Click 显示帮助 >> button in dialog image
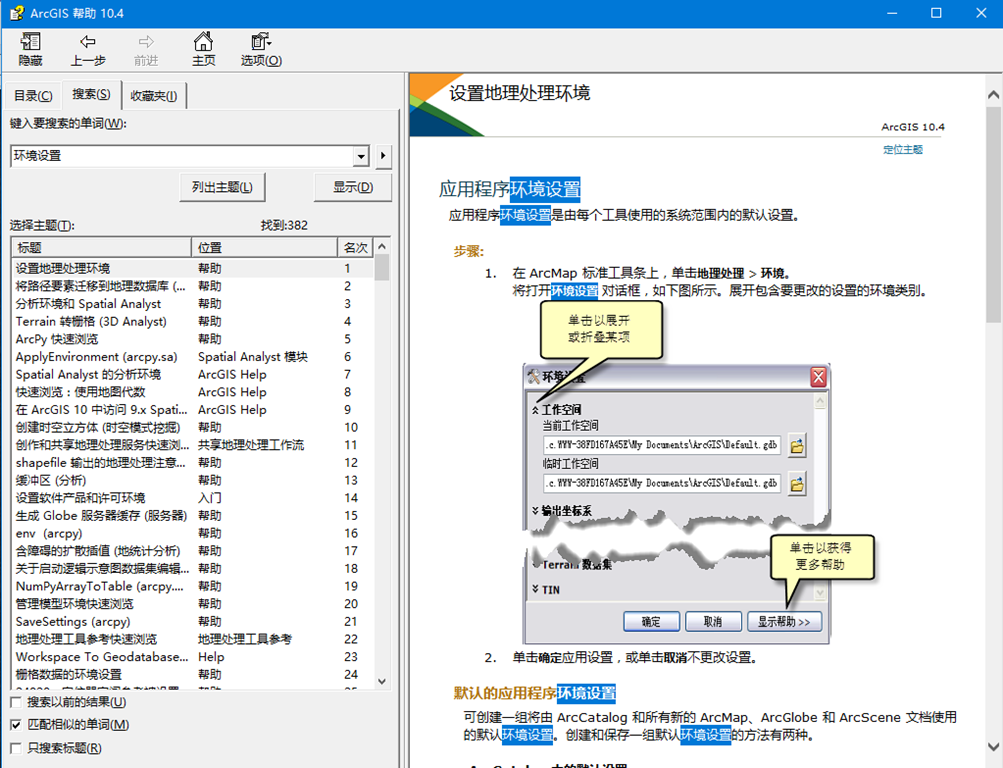This screenshot has width=1003, height=768. click(x=784, y=622)
